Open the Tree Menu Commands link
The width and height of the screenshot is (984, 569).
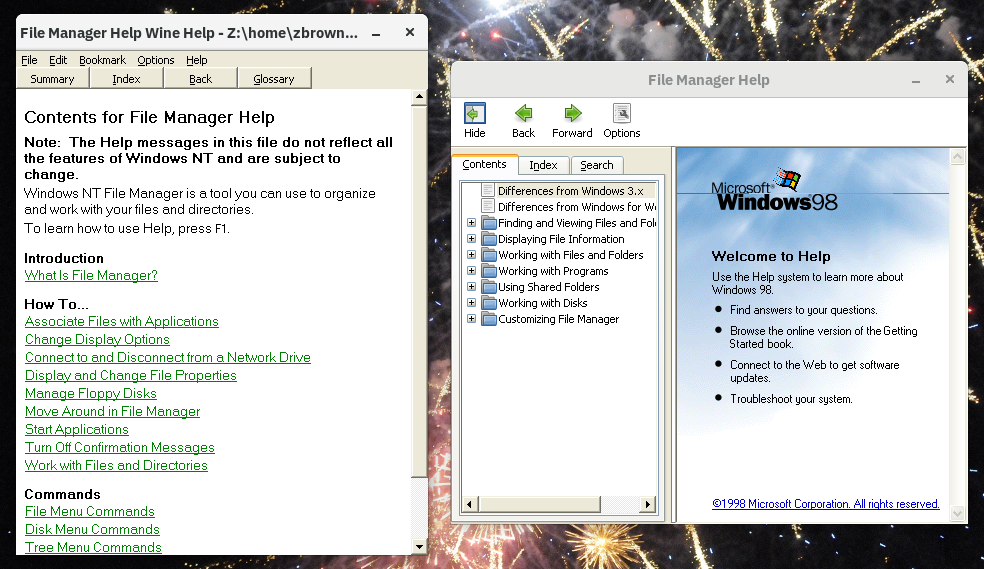pos(93,548)
